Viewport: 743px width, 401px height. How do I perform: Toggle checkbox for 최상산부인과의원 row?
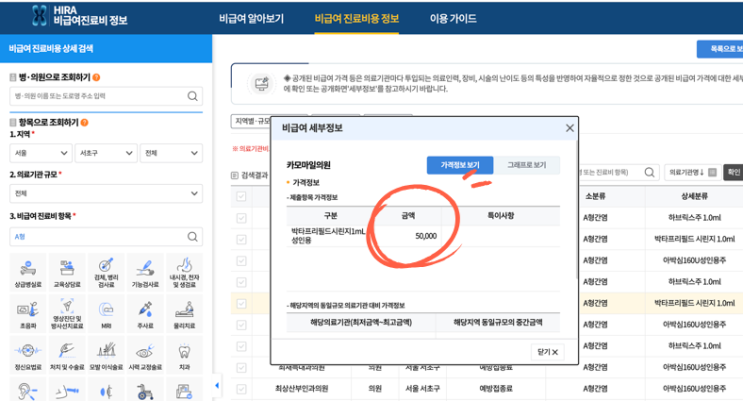[x=241, y=389]
